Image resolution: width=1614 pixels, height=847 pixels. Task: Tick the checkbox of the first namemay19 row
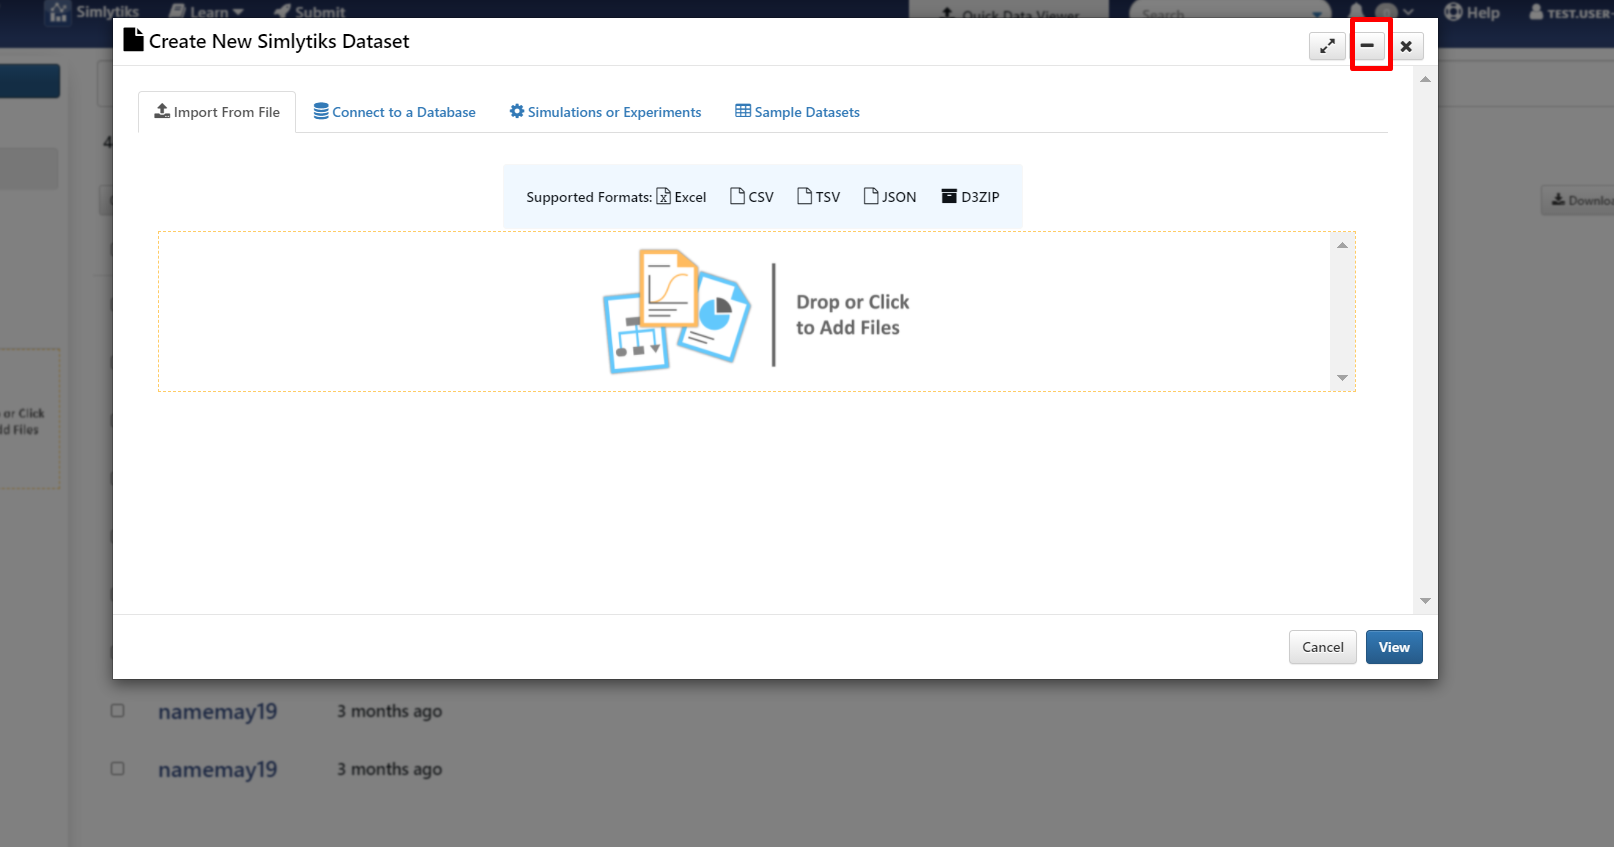point(117,710)
